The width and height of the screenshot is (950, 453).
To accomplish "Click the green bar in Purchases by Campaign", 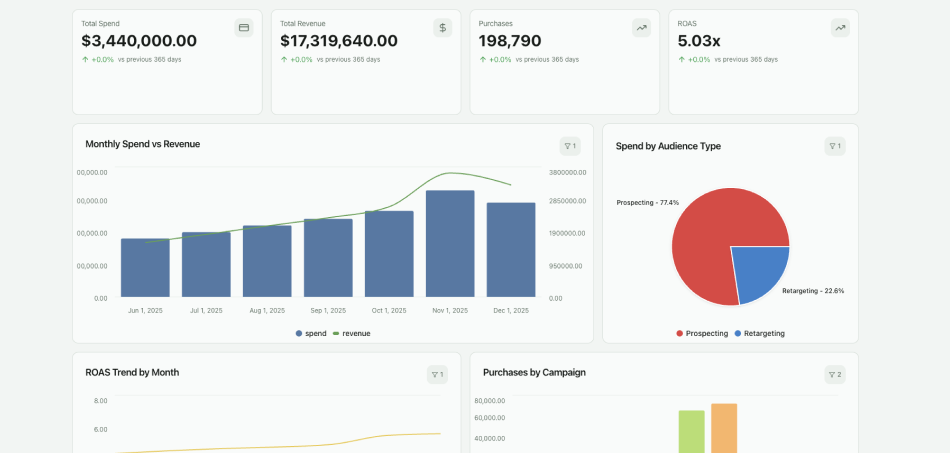I will point(692,432).
